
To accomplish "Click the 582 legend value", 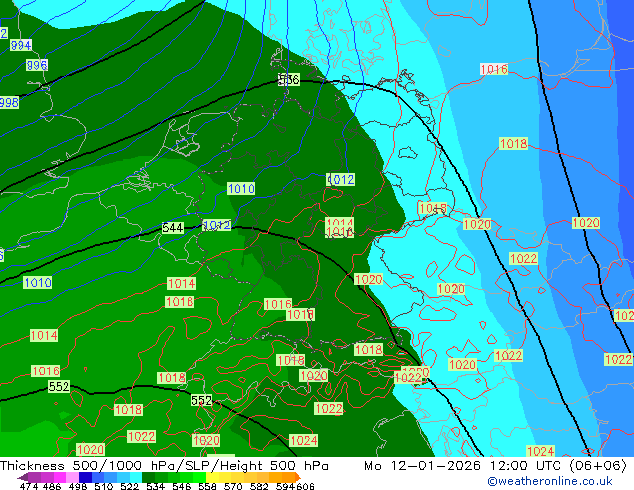I will click(x=259, y=486).
